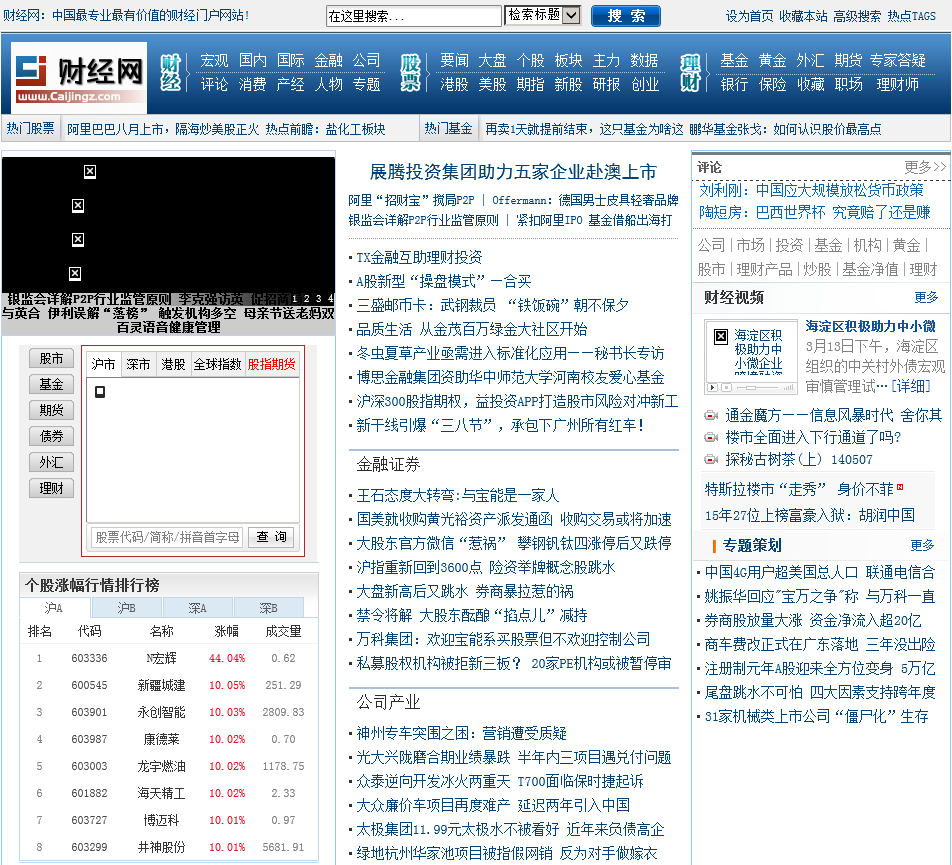The image size is (952, 865).
Task: Click slideshow page number 3
Action: coord(318,299)
